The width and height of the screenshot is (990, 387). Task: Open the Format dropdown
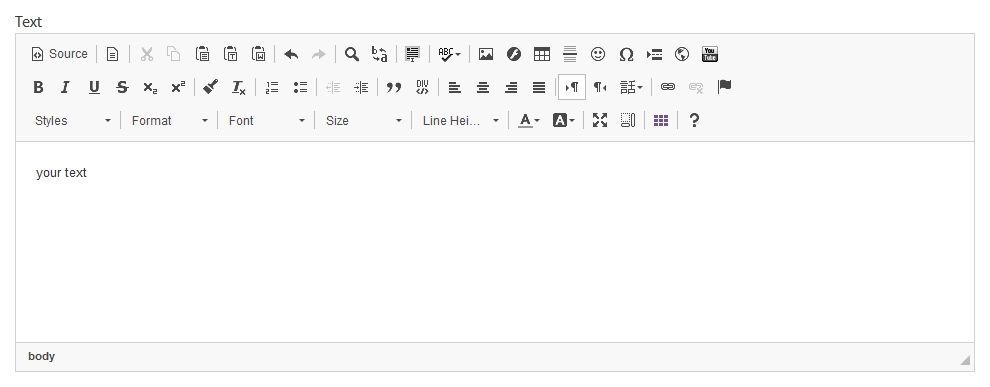click(x=169, y=121)
